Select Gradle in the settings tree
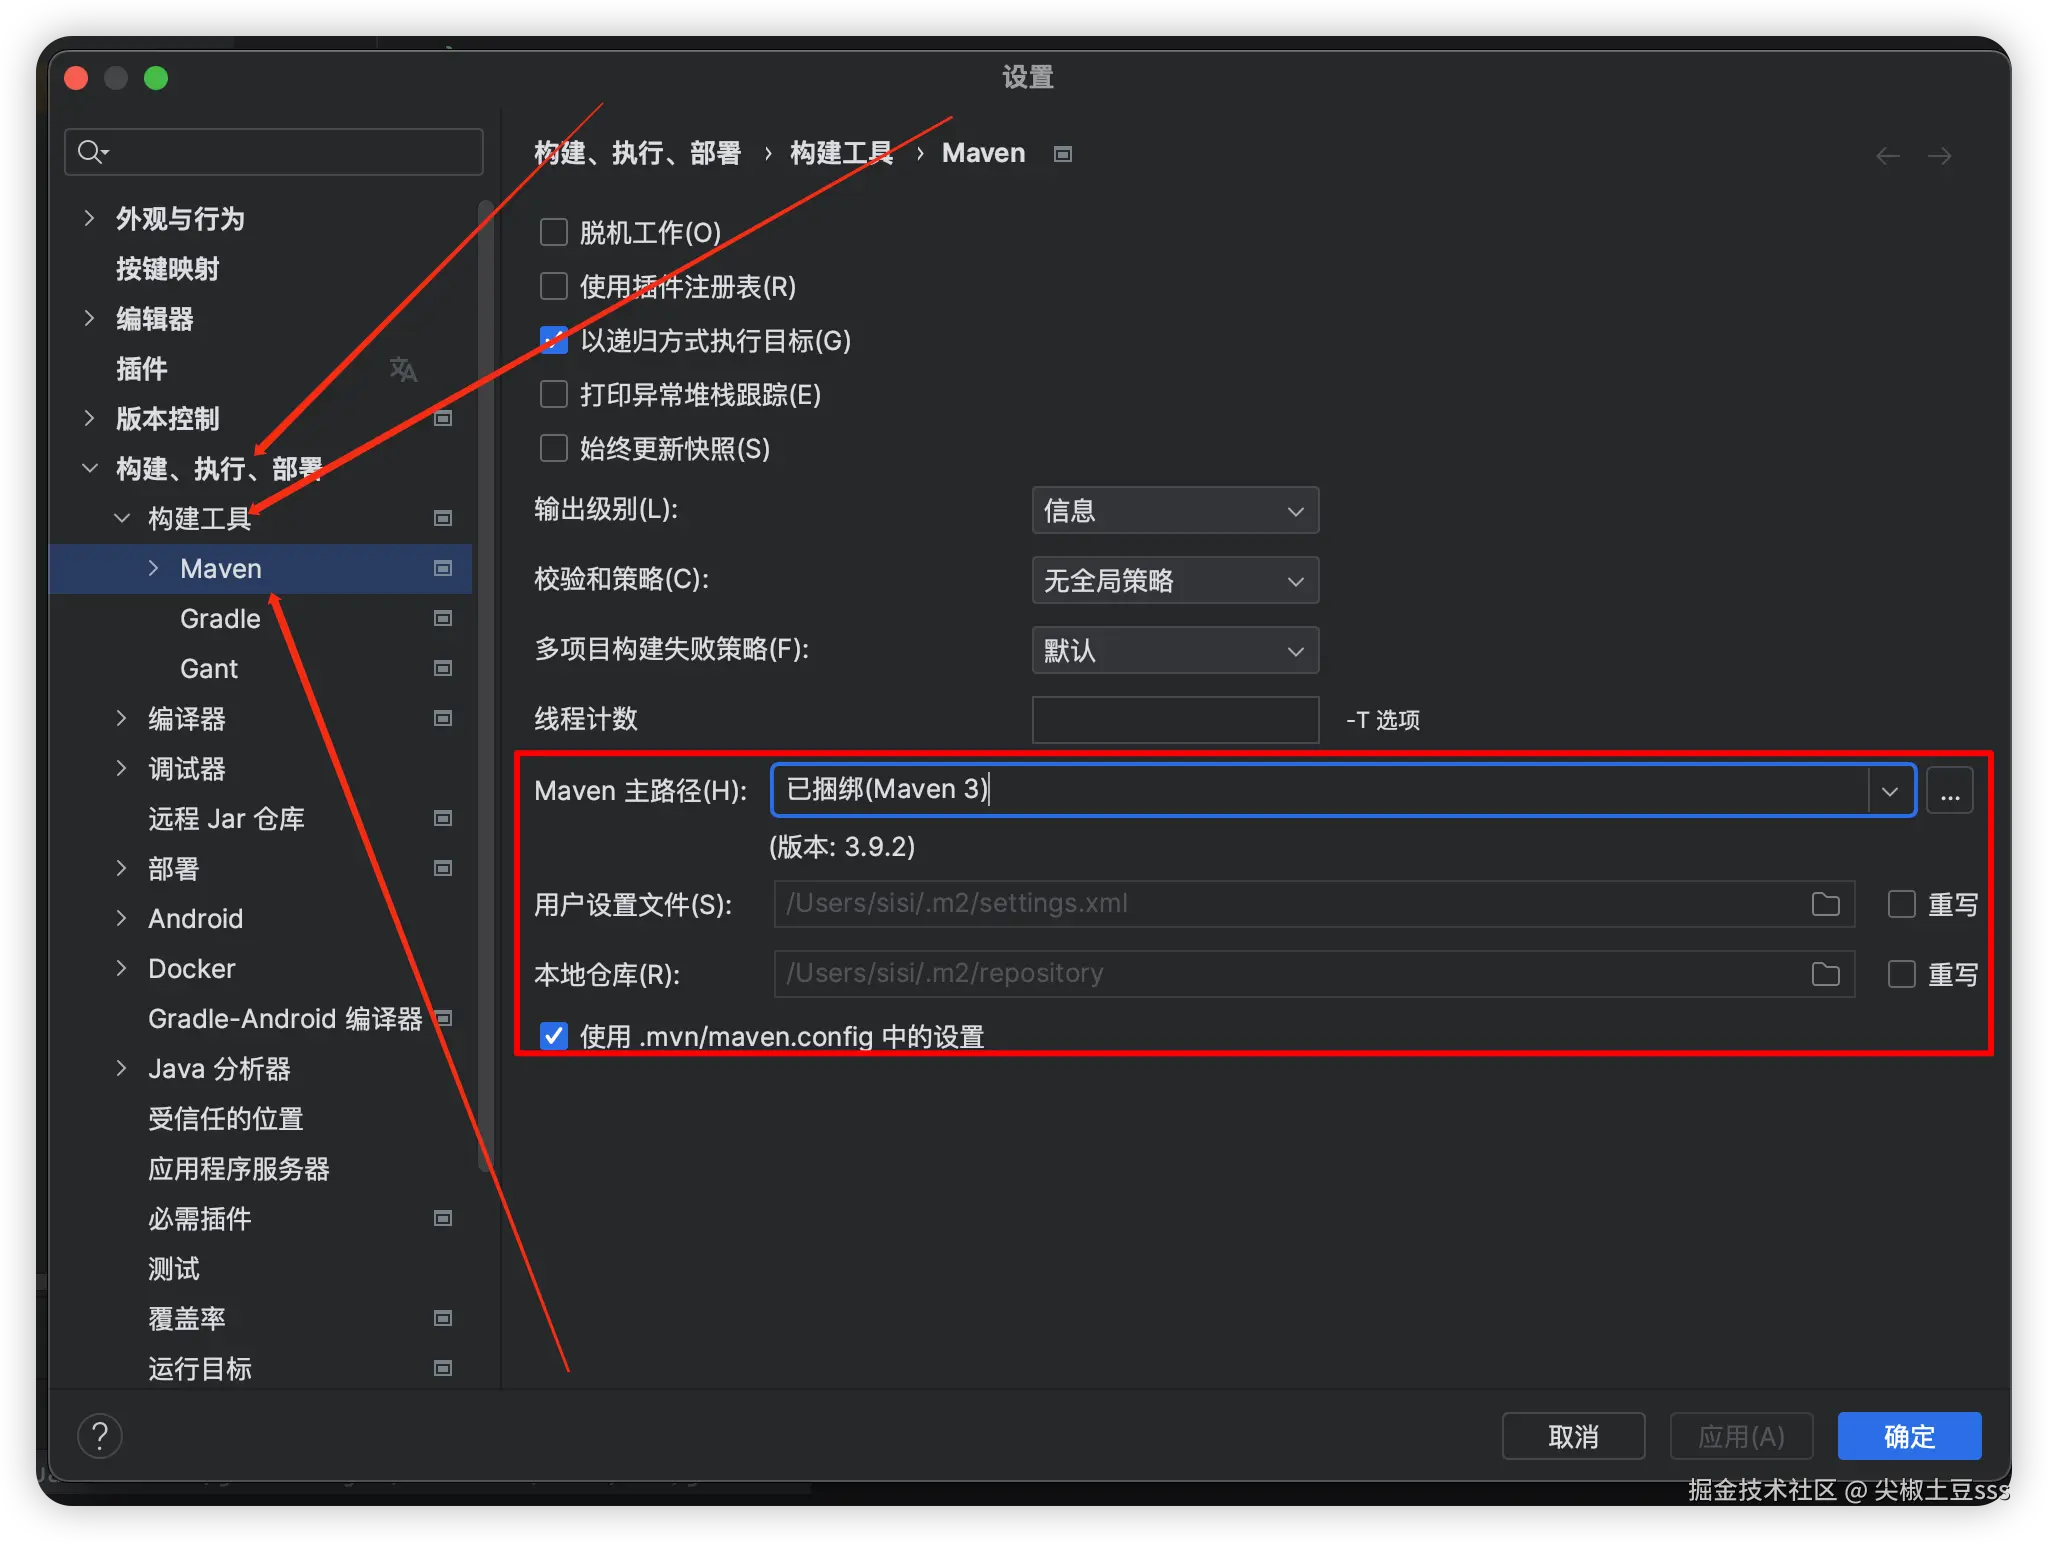 [220, 618]
